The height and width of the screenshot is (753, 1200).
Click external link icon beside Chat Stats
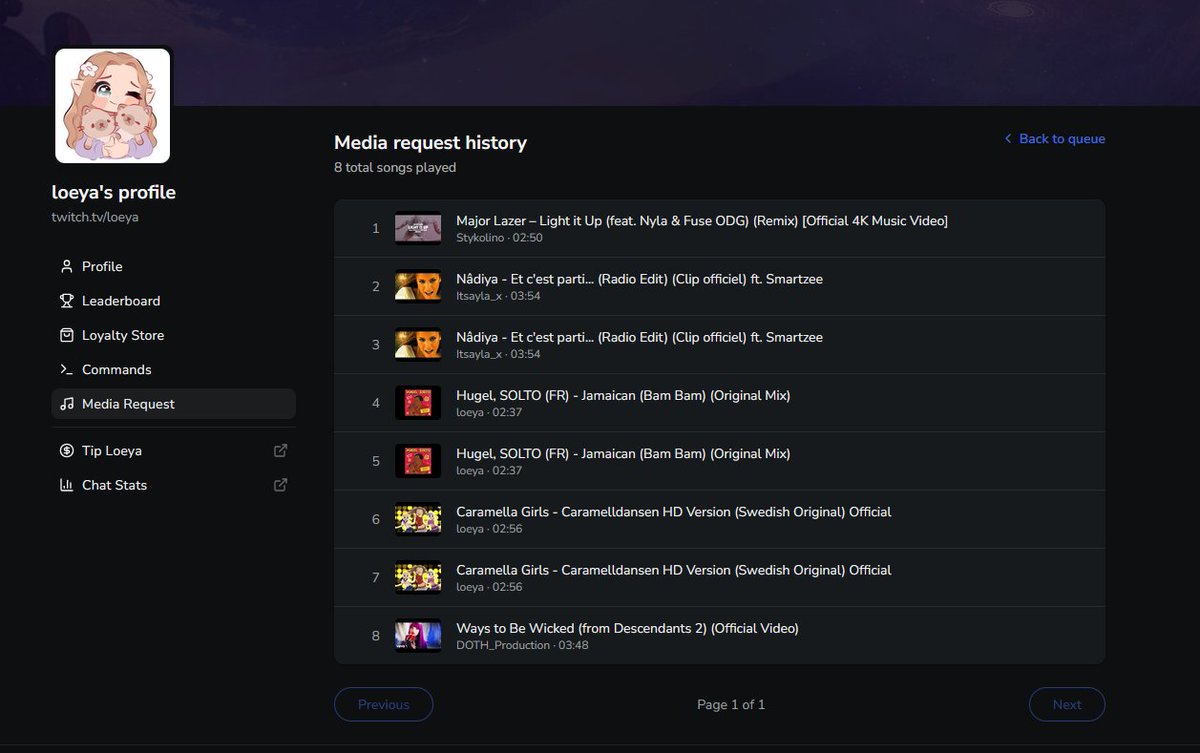281,485
